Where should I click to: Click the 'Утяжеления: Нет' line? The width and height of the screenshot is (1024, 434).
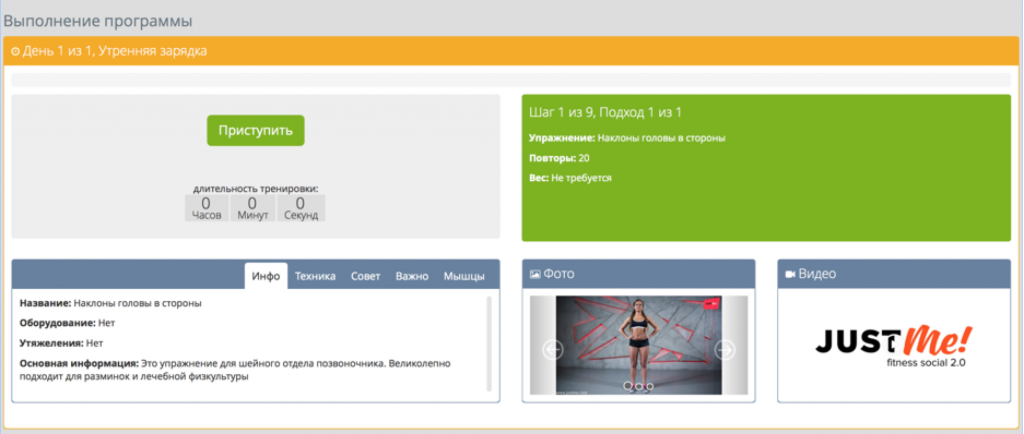click(61, 343)
